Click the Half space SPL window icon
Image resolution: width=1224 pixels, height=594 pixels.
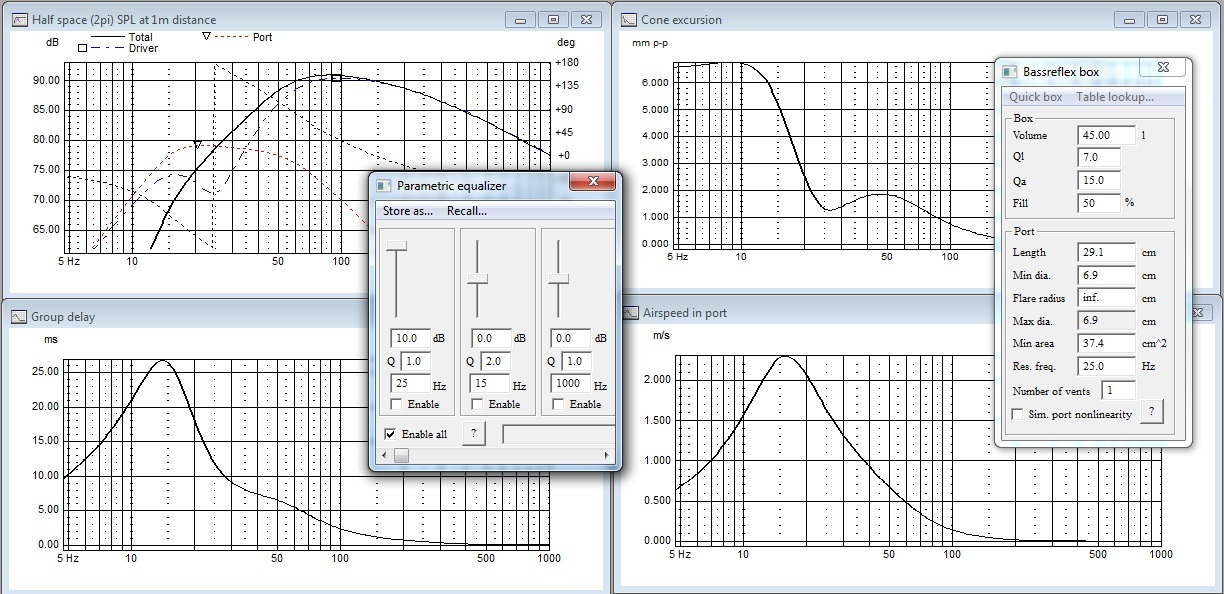pyautogui.click(x=19, y=19)
